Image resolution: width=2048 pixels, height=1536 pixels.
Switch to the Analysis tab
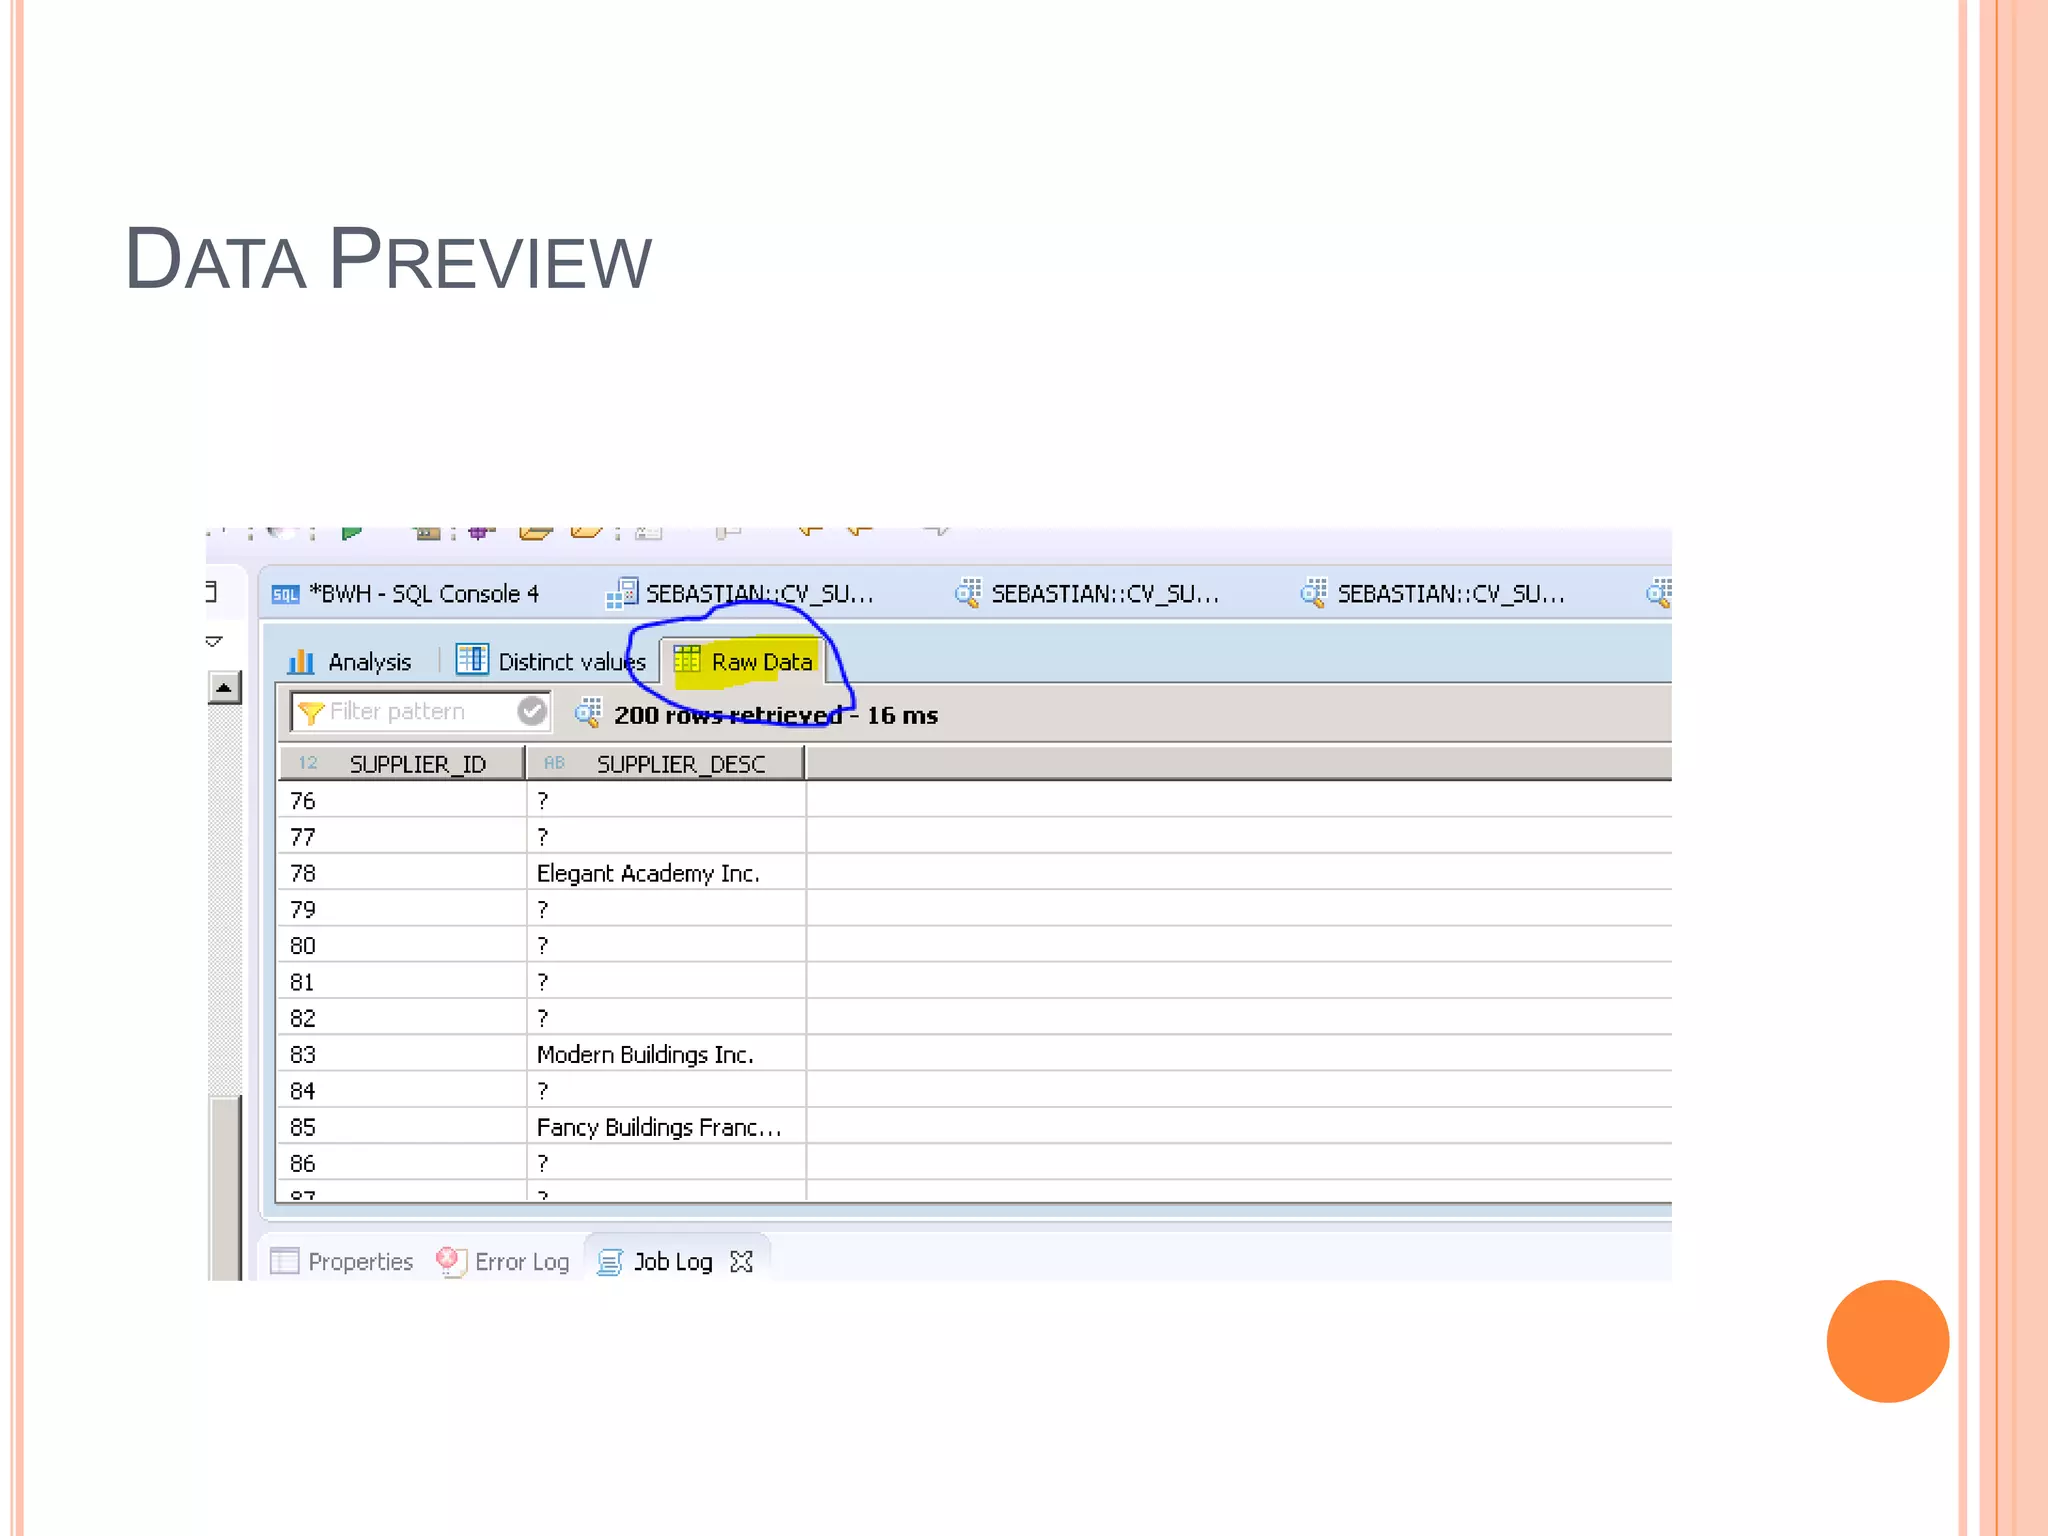[349, 662]
